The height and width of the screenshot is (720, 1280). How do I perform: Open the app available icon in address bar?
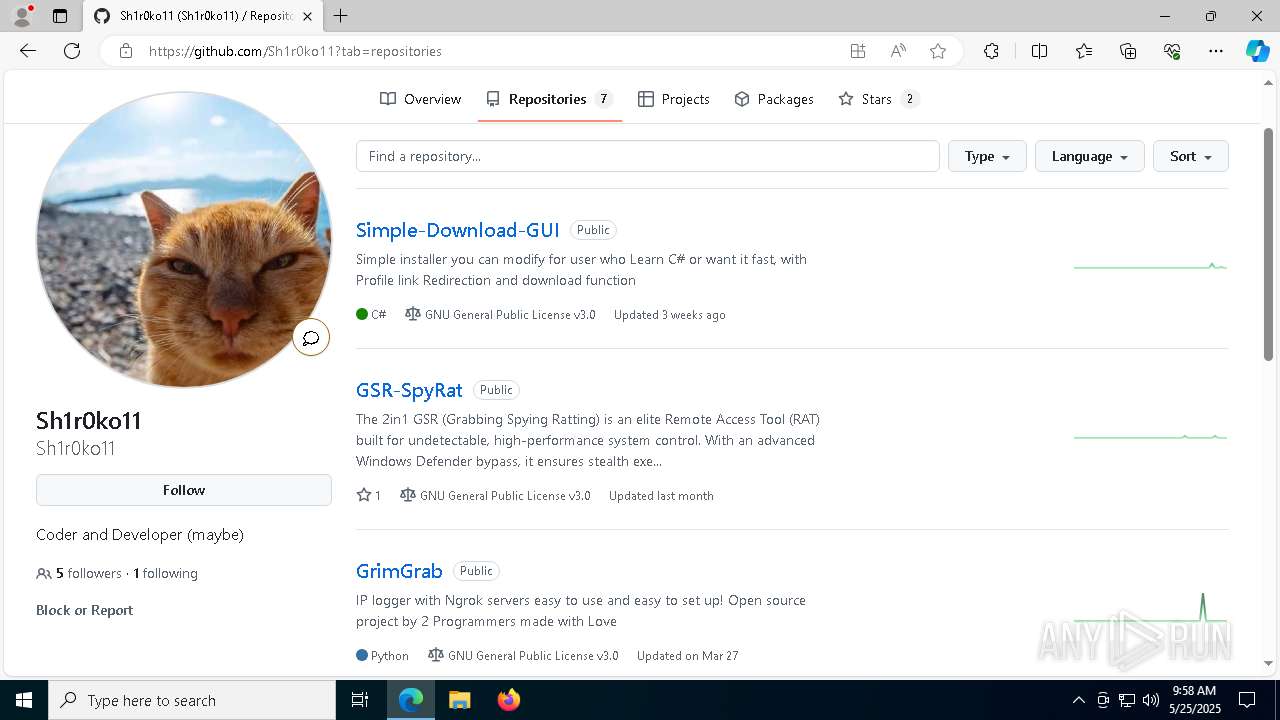858,51
